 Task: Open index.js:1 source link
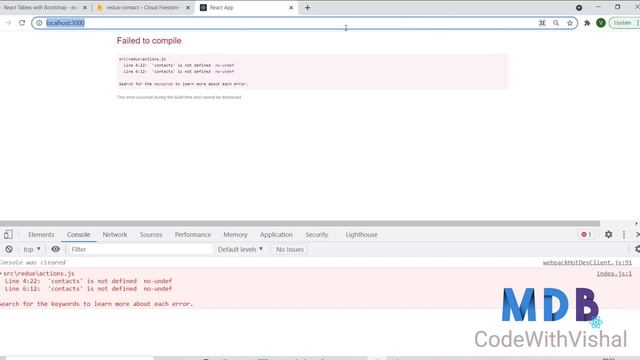coord(614,273)
